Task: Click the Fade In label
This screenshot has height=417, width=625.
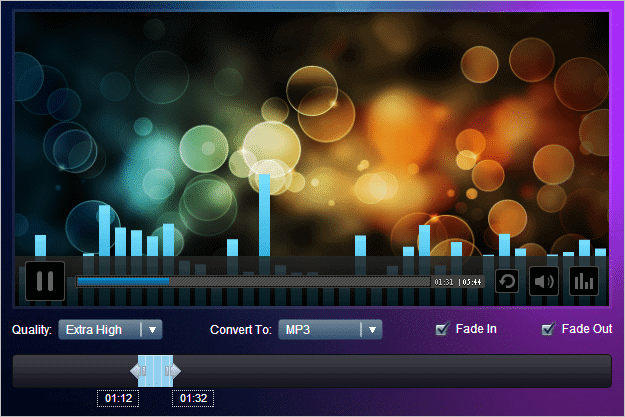Action: coord(476,329)
